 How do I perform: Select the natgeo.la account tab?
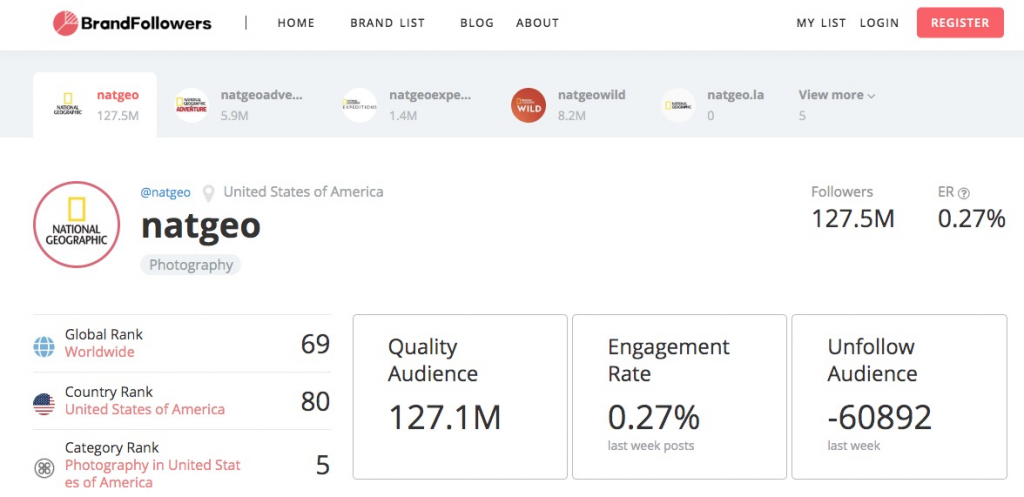(712, 105)
